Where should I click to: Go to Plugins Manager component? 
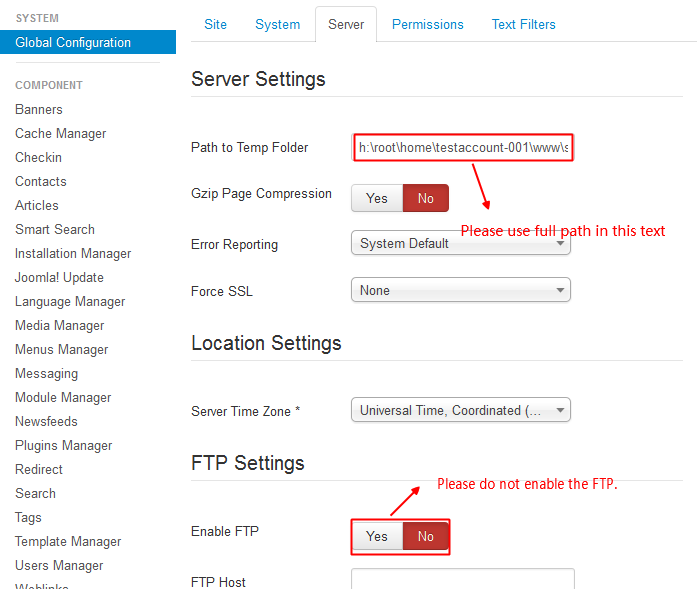(x=63, y=445)
